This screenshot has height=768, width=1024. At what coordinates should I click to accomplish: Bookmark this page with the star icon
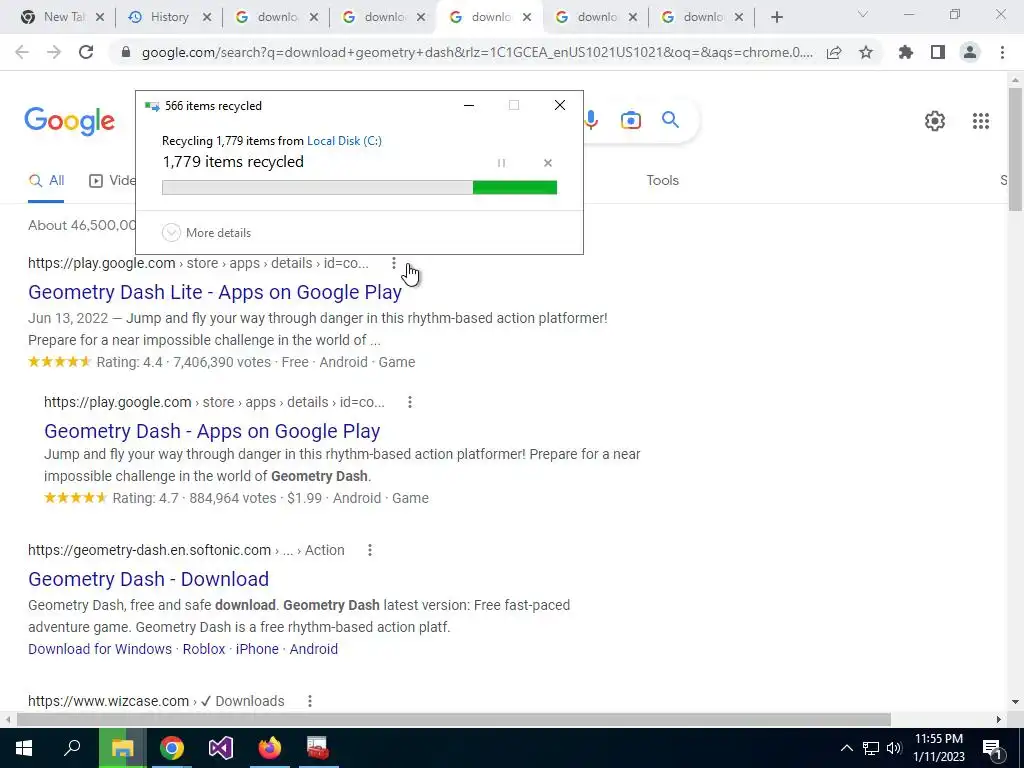(x=866, y=52)
